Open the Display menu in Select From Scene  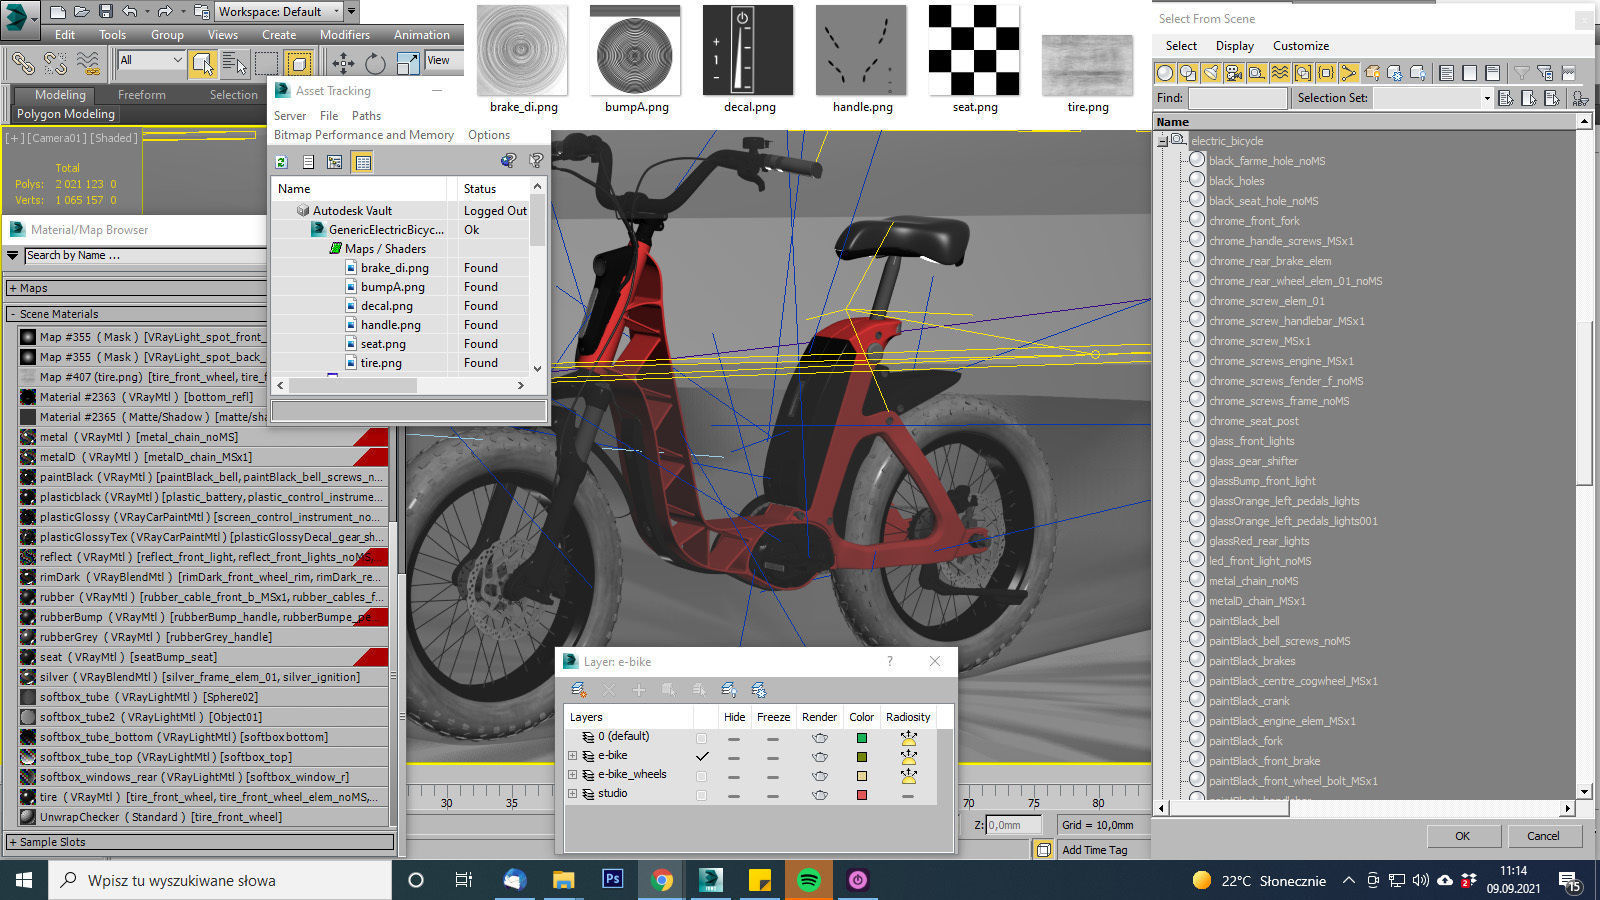pyautogui.click(x=1234, y=46)
